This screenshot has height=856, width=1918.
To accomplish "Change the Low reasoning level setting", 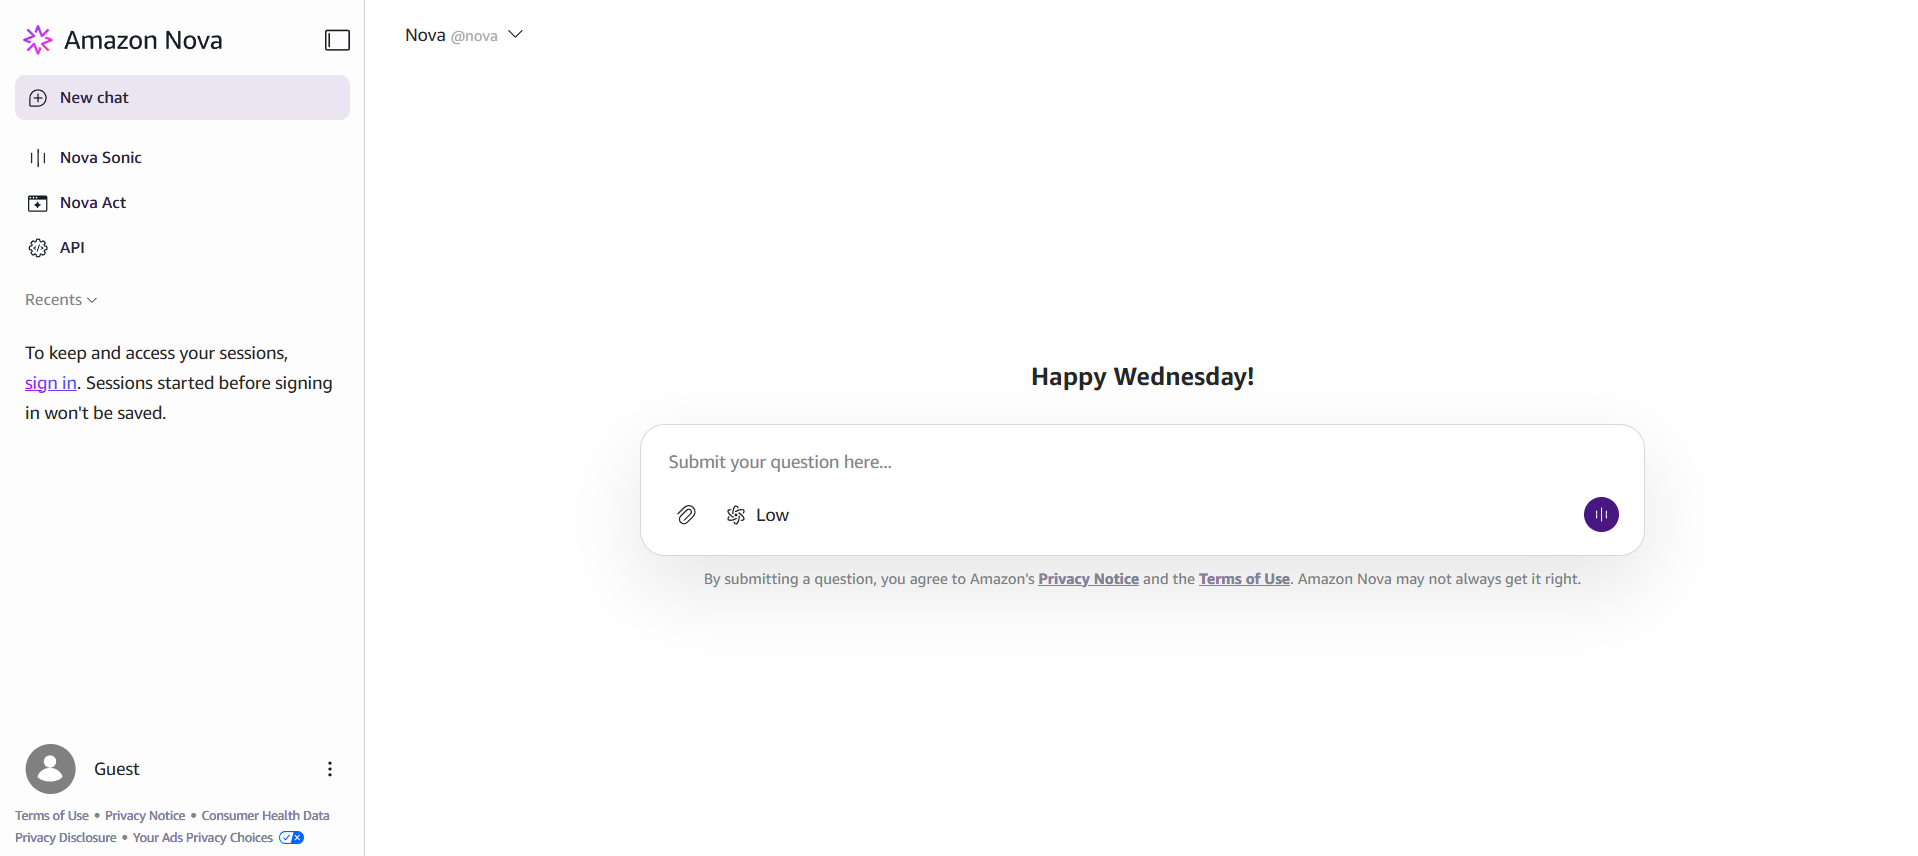I will coord(758,515).
